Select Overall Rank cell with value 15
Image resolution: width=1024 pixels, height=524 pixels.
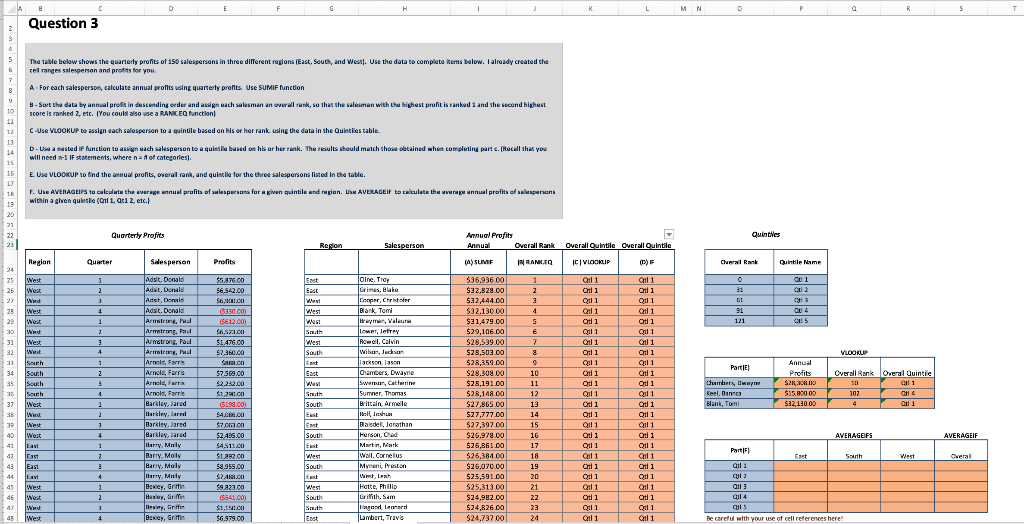tap(534, 425)
